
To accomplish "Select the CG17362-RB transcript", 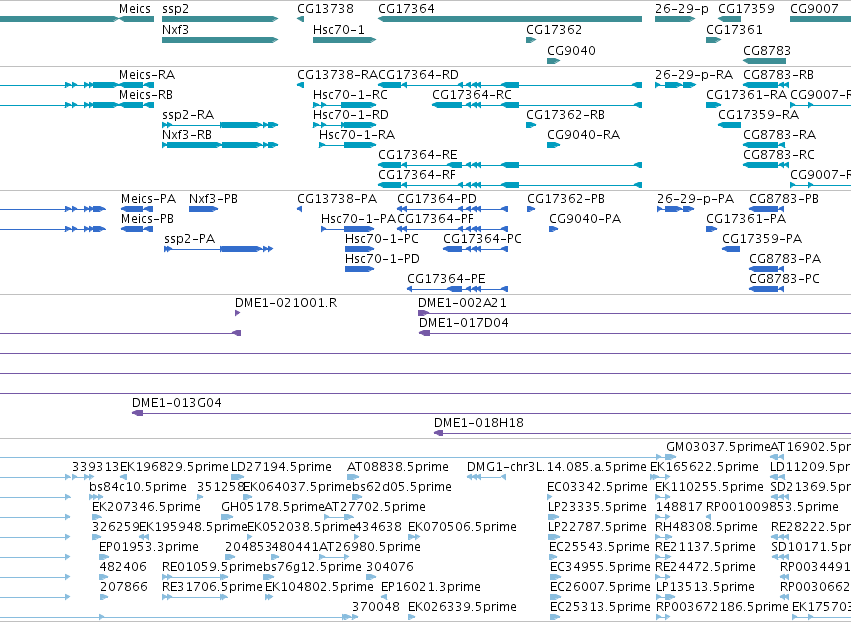I will click(x=531, y=125).
